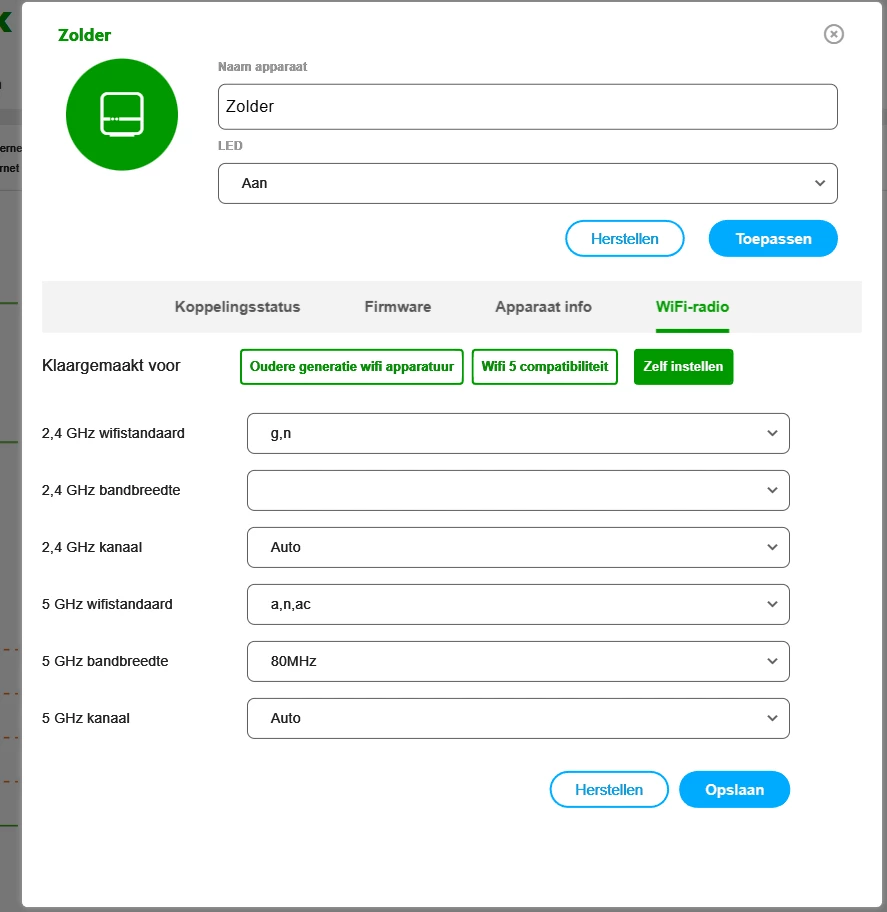Open the 5 GHz kanaal dropdown

(x=518, y=719)
